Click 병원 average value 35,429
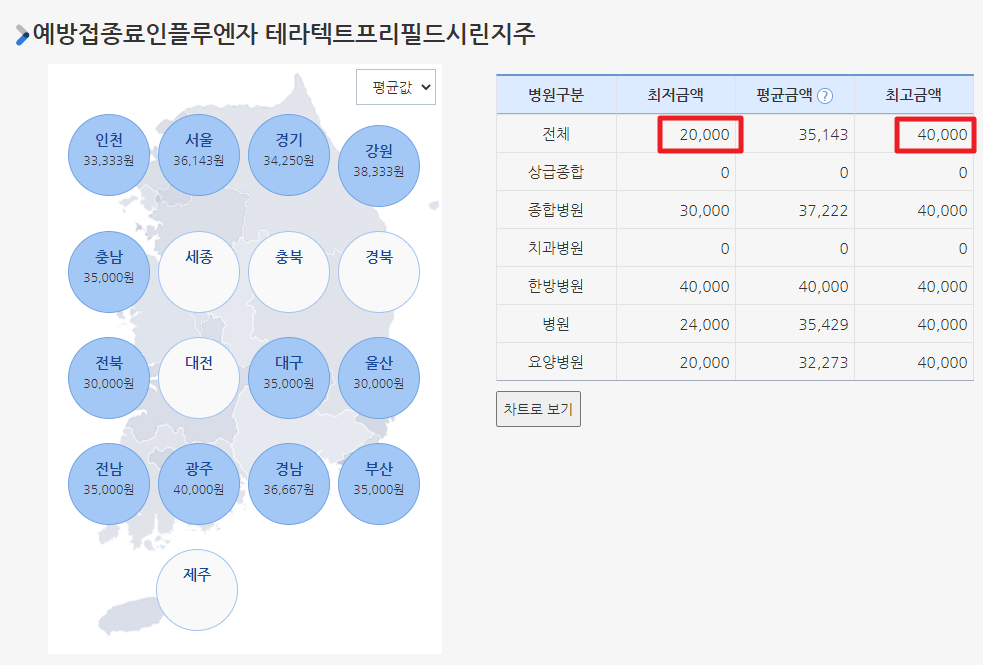Viewport: 983px width, 665px height. [823, 325]
